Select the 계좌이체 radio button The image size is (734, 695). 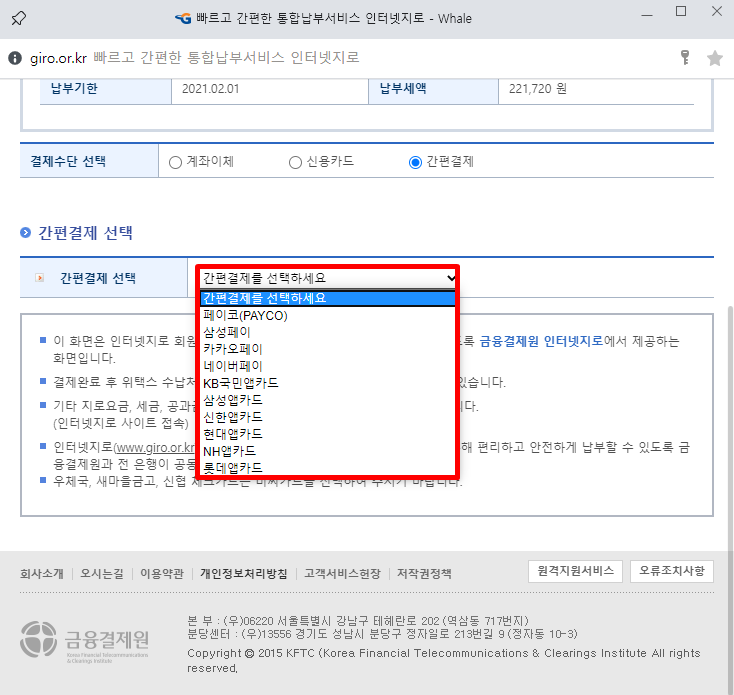tap(175, 162)
